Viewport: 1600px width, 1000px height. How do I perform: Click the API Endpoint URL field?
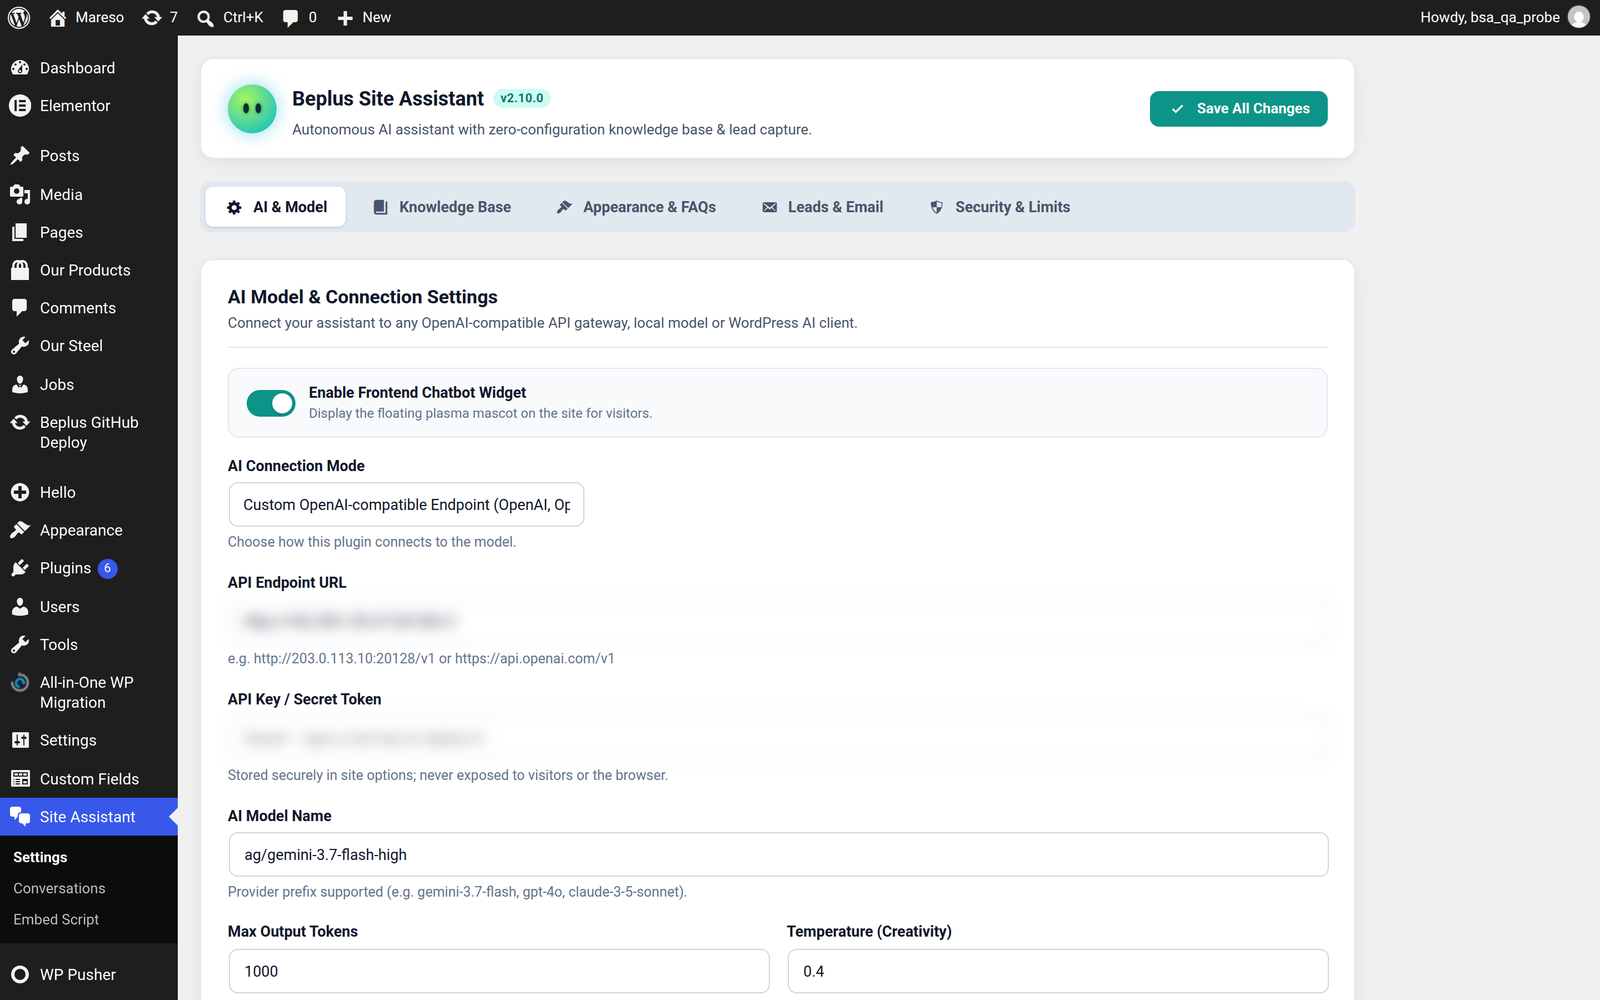click(x=778, y=621)
